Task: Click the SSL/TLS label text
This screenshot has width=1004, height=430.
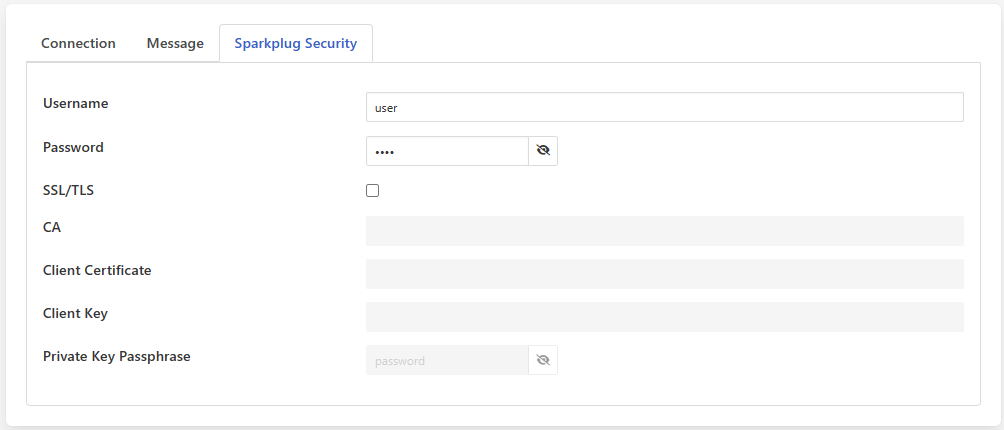Action: pyautogui.click(x=68, y=190)
